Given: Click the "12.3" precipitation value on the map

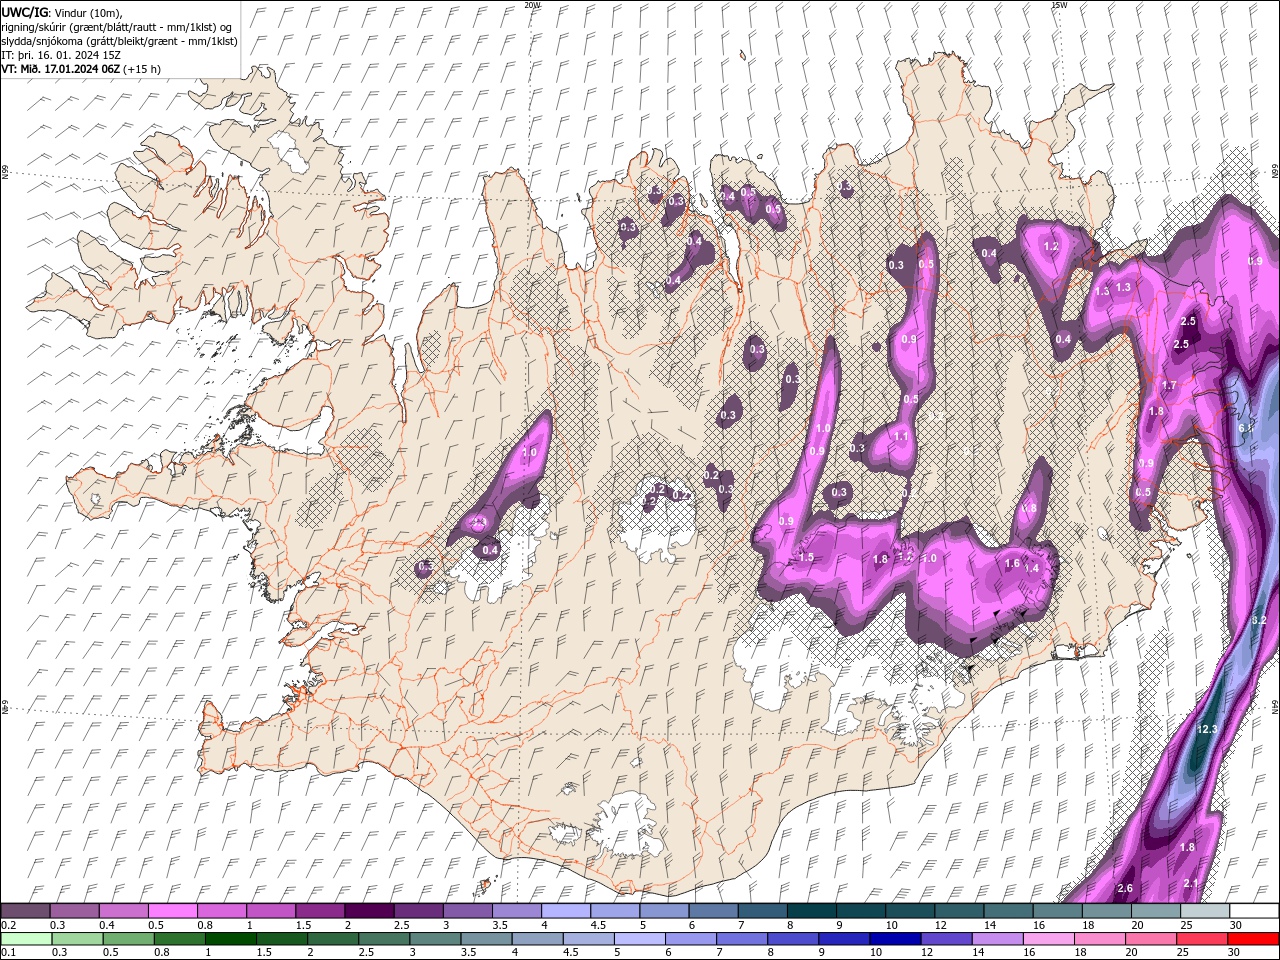Looking at the screenshot, I should click(x=1207, y=730).
